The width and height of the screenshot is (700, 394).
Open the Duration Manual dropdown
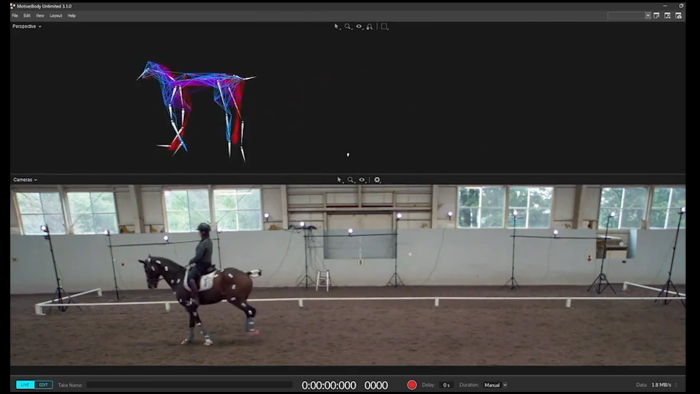pos(495,385)
